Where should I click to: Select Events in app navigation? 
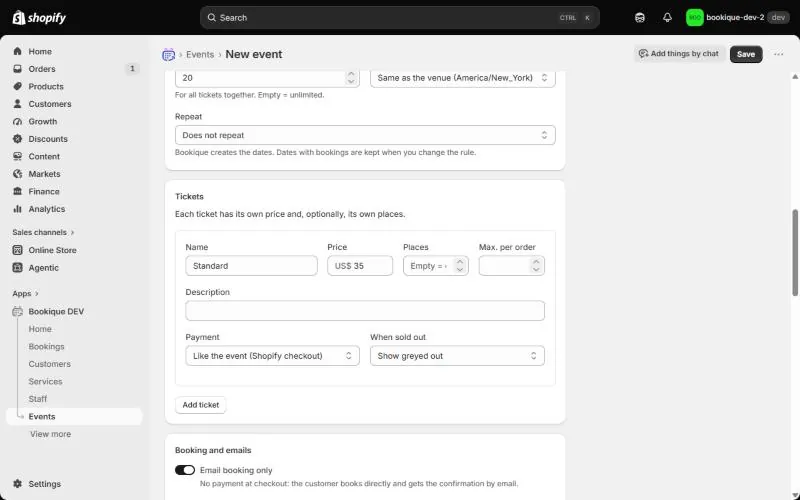[x=74, y=417]
